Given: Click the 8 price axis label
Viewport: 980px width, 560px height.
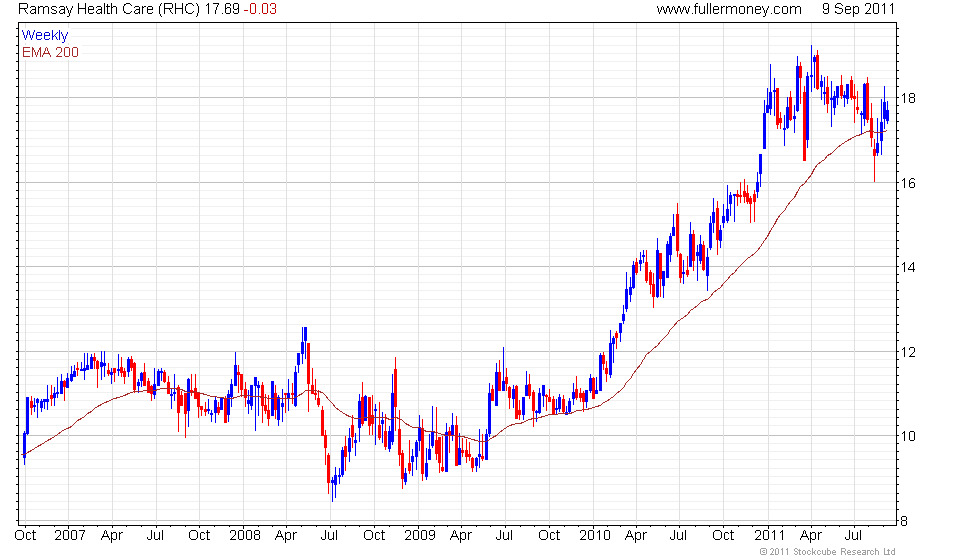Looking at the screenshot, I should (904, 521).
